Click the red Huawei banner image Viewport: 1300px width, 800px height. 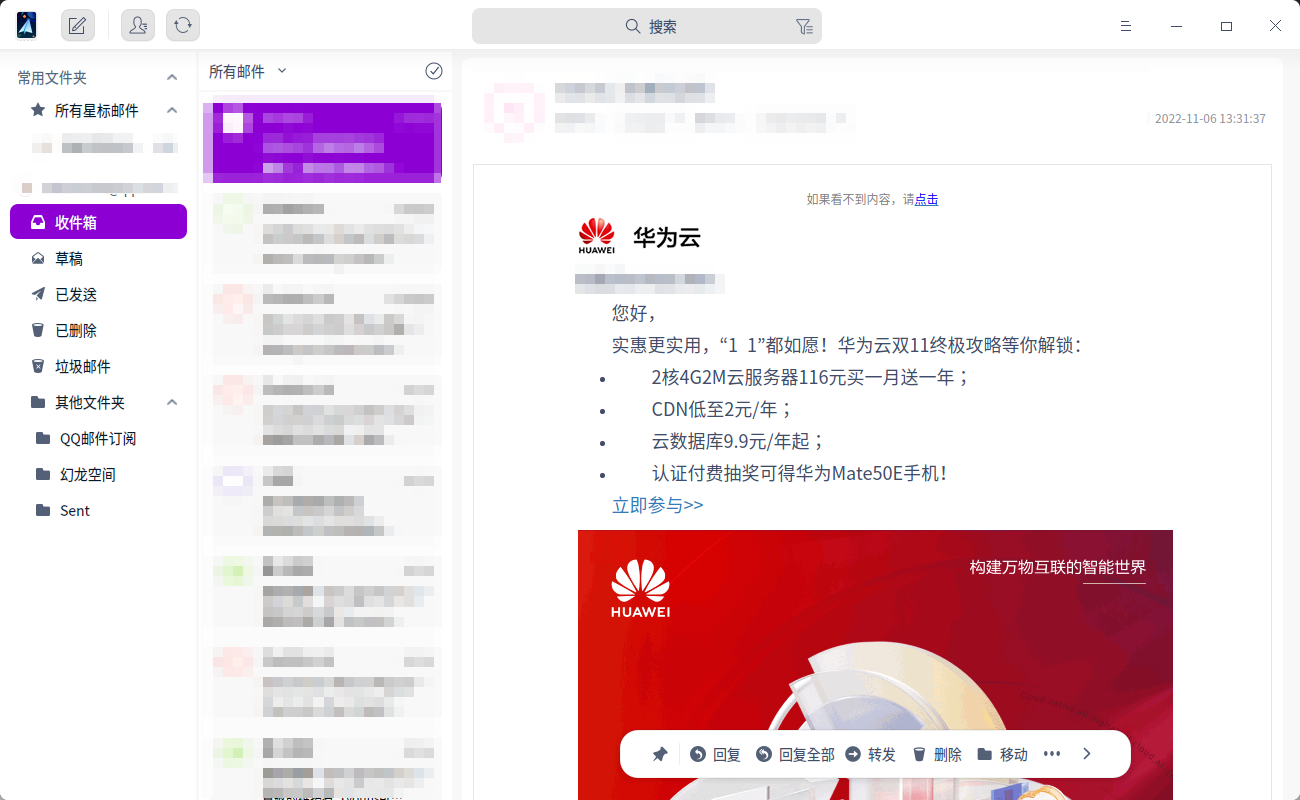click(x=875, y=664)
